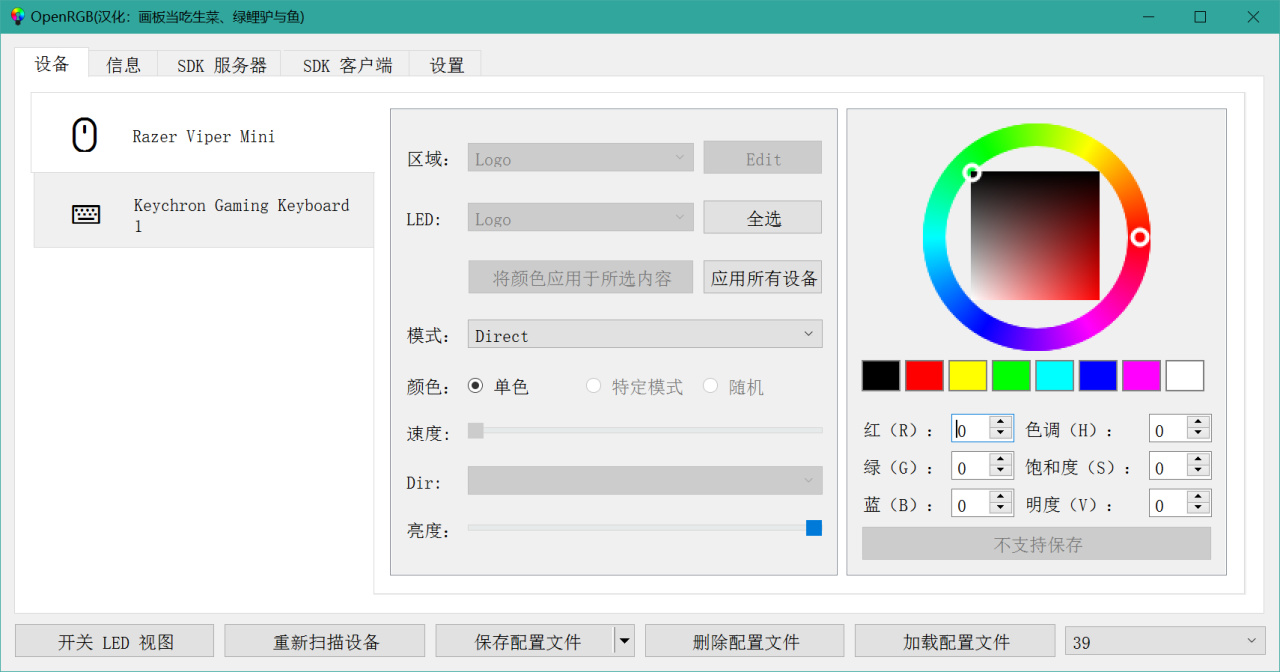1280x672 pixels.
Task: Pick the white color swatch
Action: (1185, 375)
